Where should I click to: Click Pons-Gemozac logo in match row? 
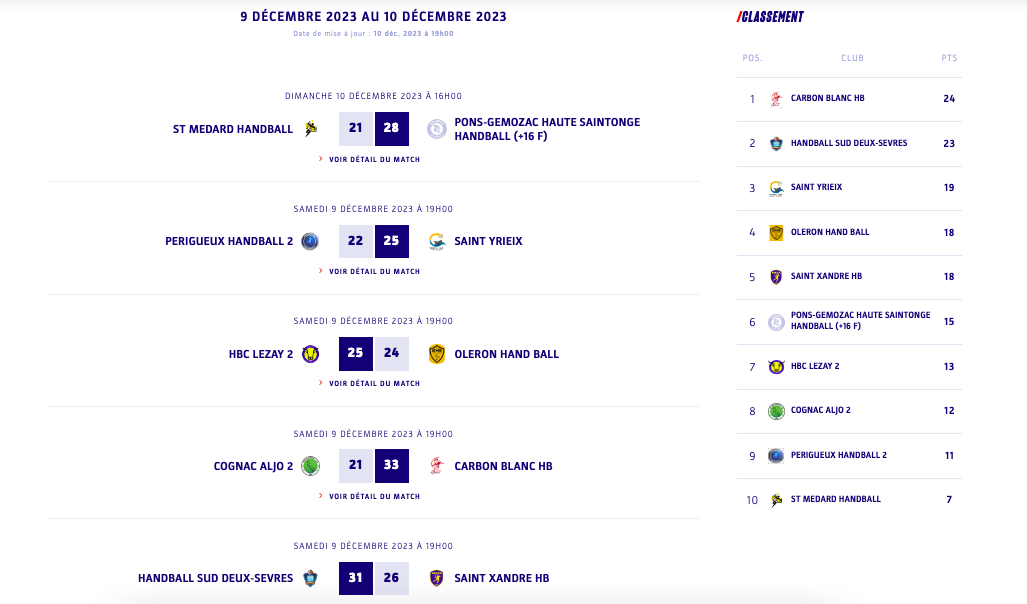tap(437, 129)
